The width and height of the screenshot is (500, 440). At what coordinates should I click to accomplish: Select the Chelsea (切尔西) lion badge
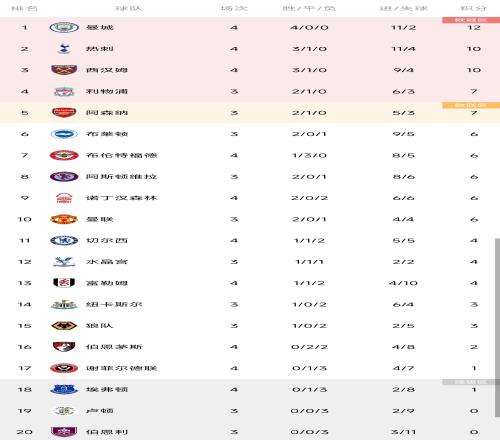click(x=64, y=241)
